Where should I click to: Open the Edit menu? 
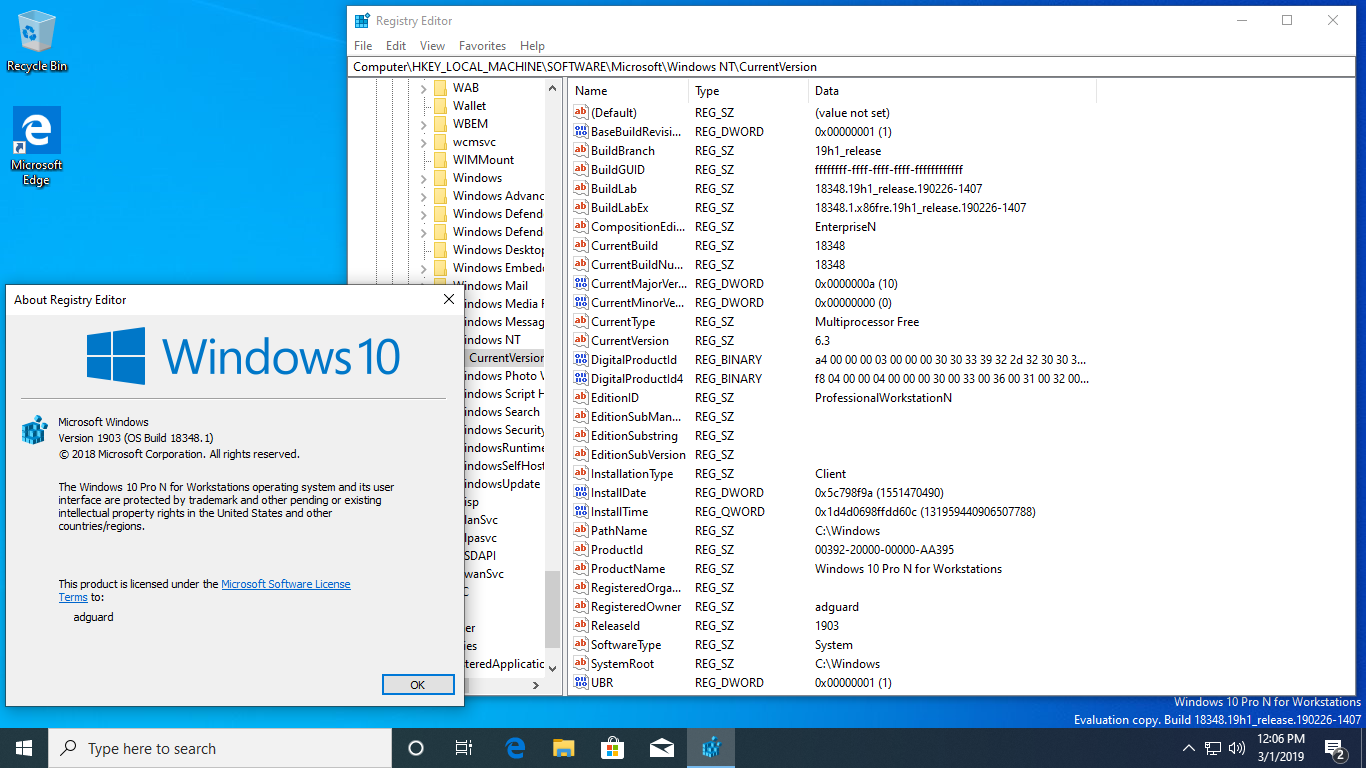point(396,46)
